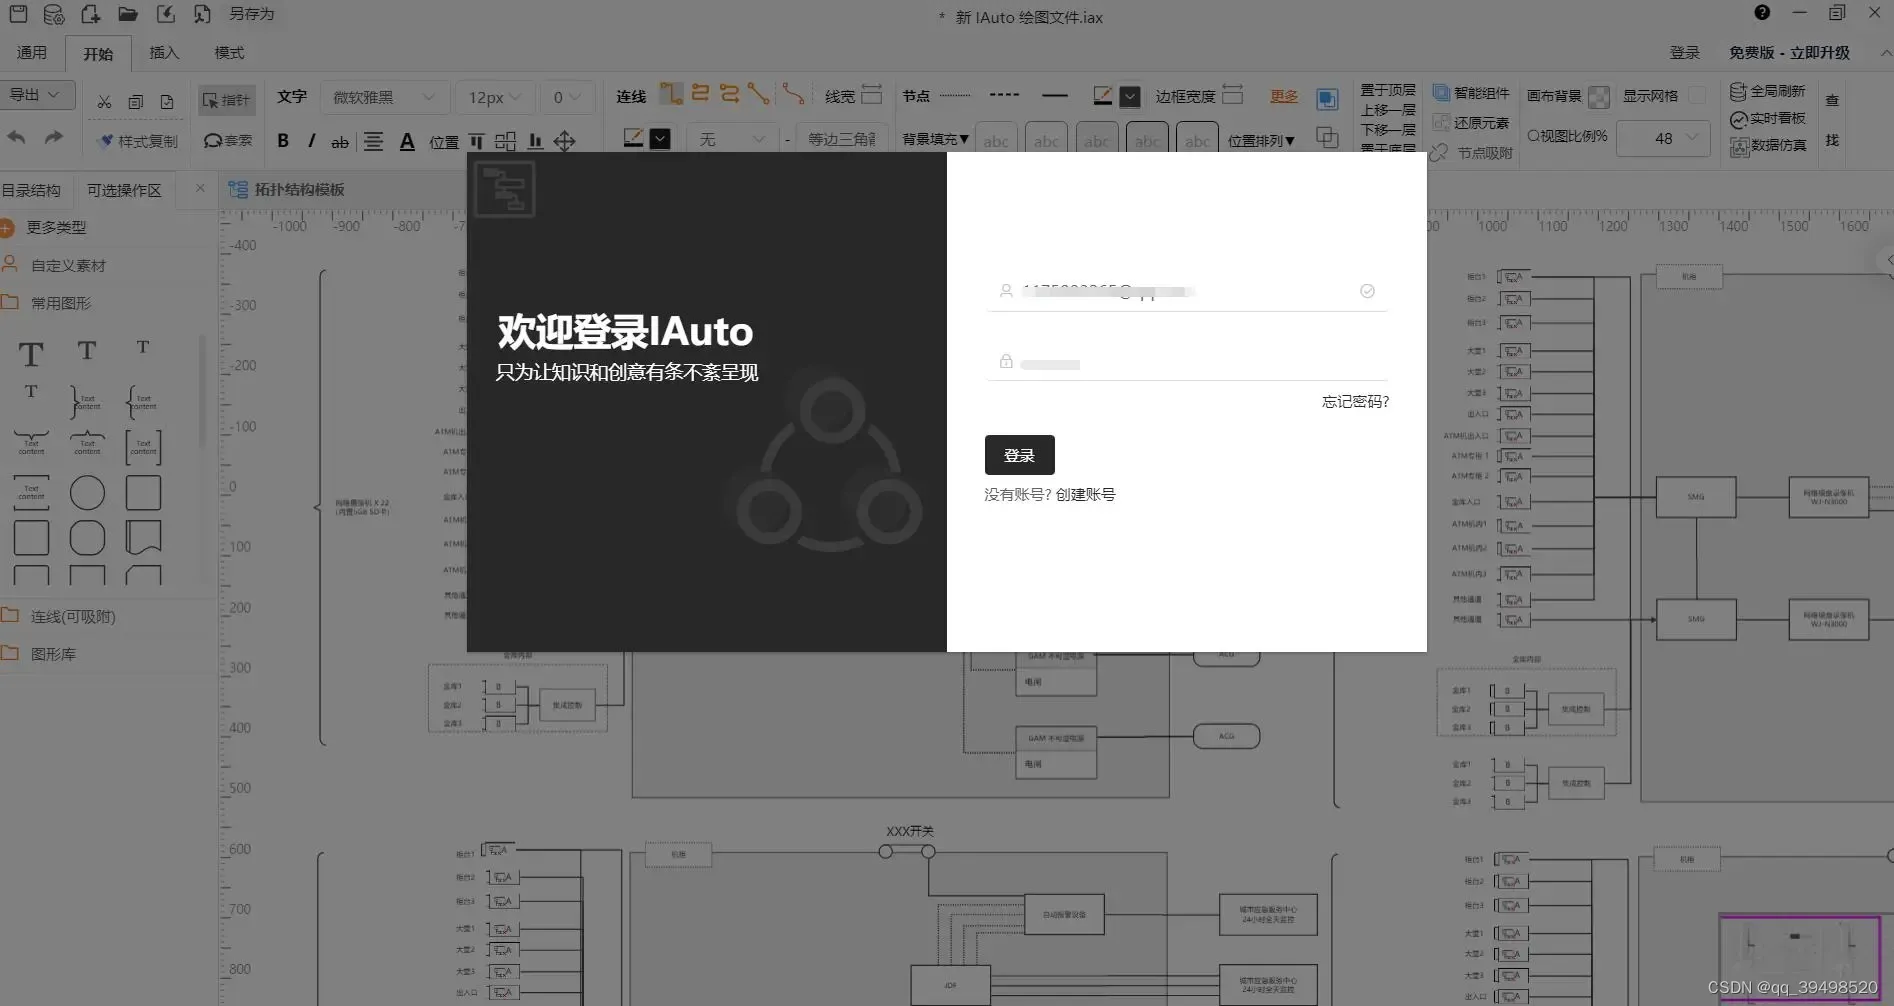Open the 导出 export dropdown
This screenshot has width=1894, height=1006.
pos(38,95)
